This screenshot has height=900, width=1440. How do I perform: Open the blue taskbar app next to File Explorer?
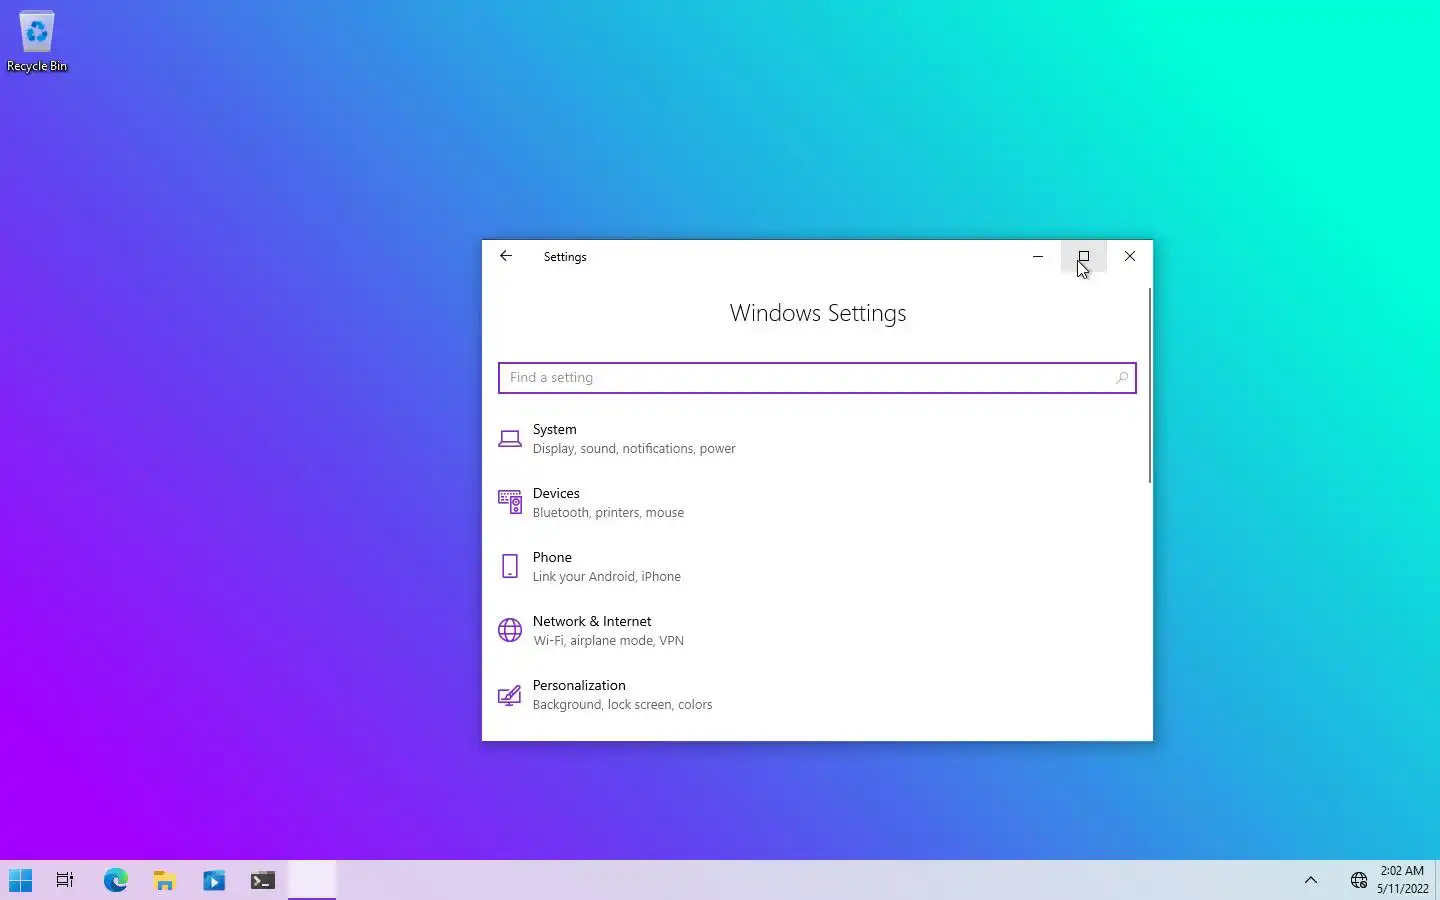[x=214, y=880]
